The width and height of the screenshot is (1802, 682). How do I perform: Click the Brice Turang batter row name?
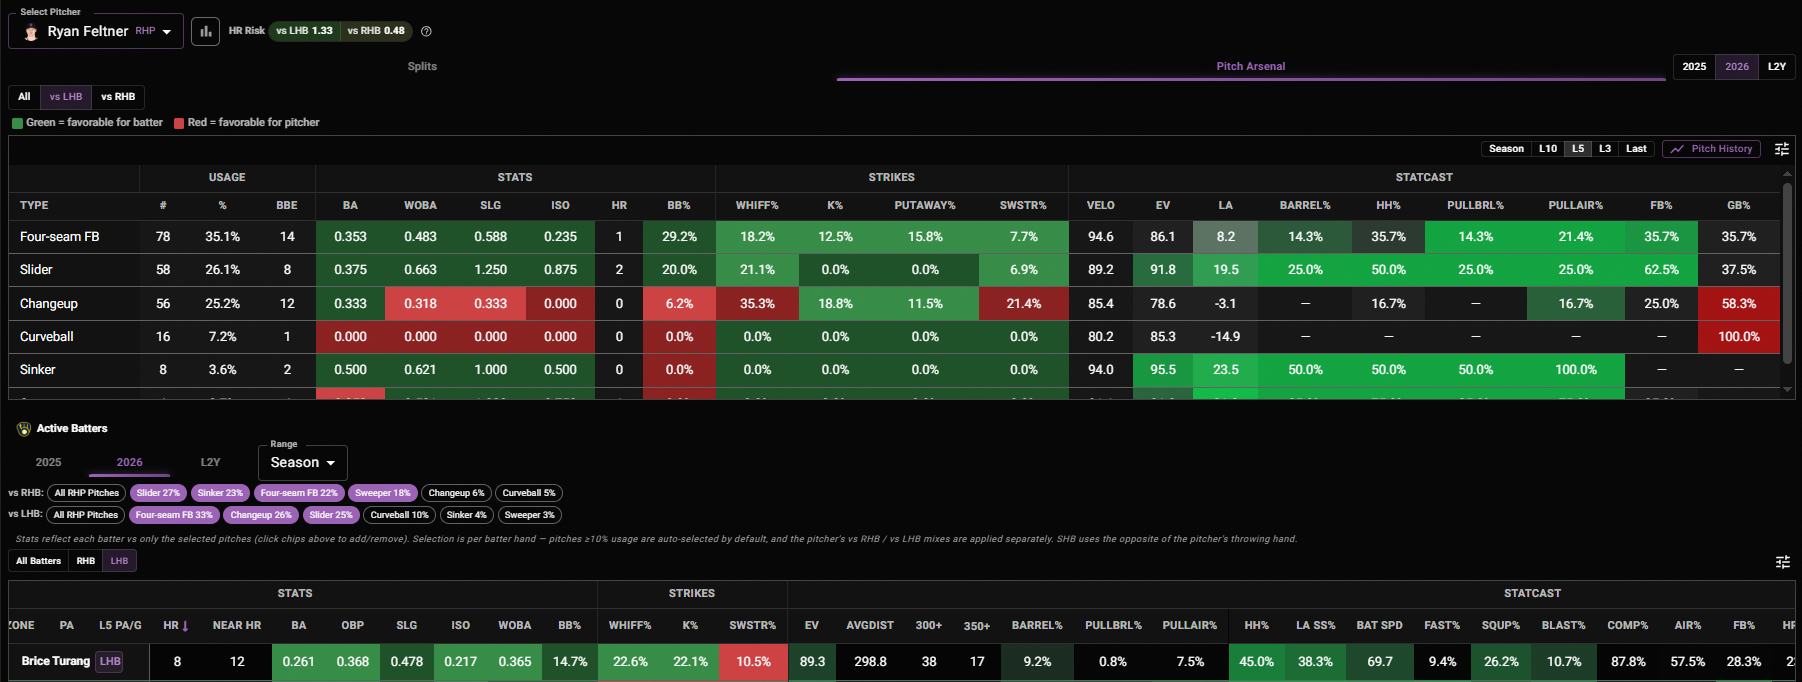pyautogui.click(x=56, y=661)
